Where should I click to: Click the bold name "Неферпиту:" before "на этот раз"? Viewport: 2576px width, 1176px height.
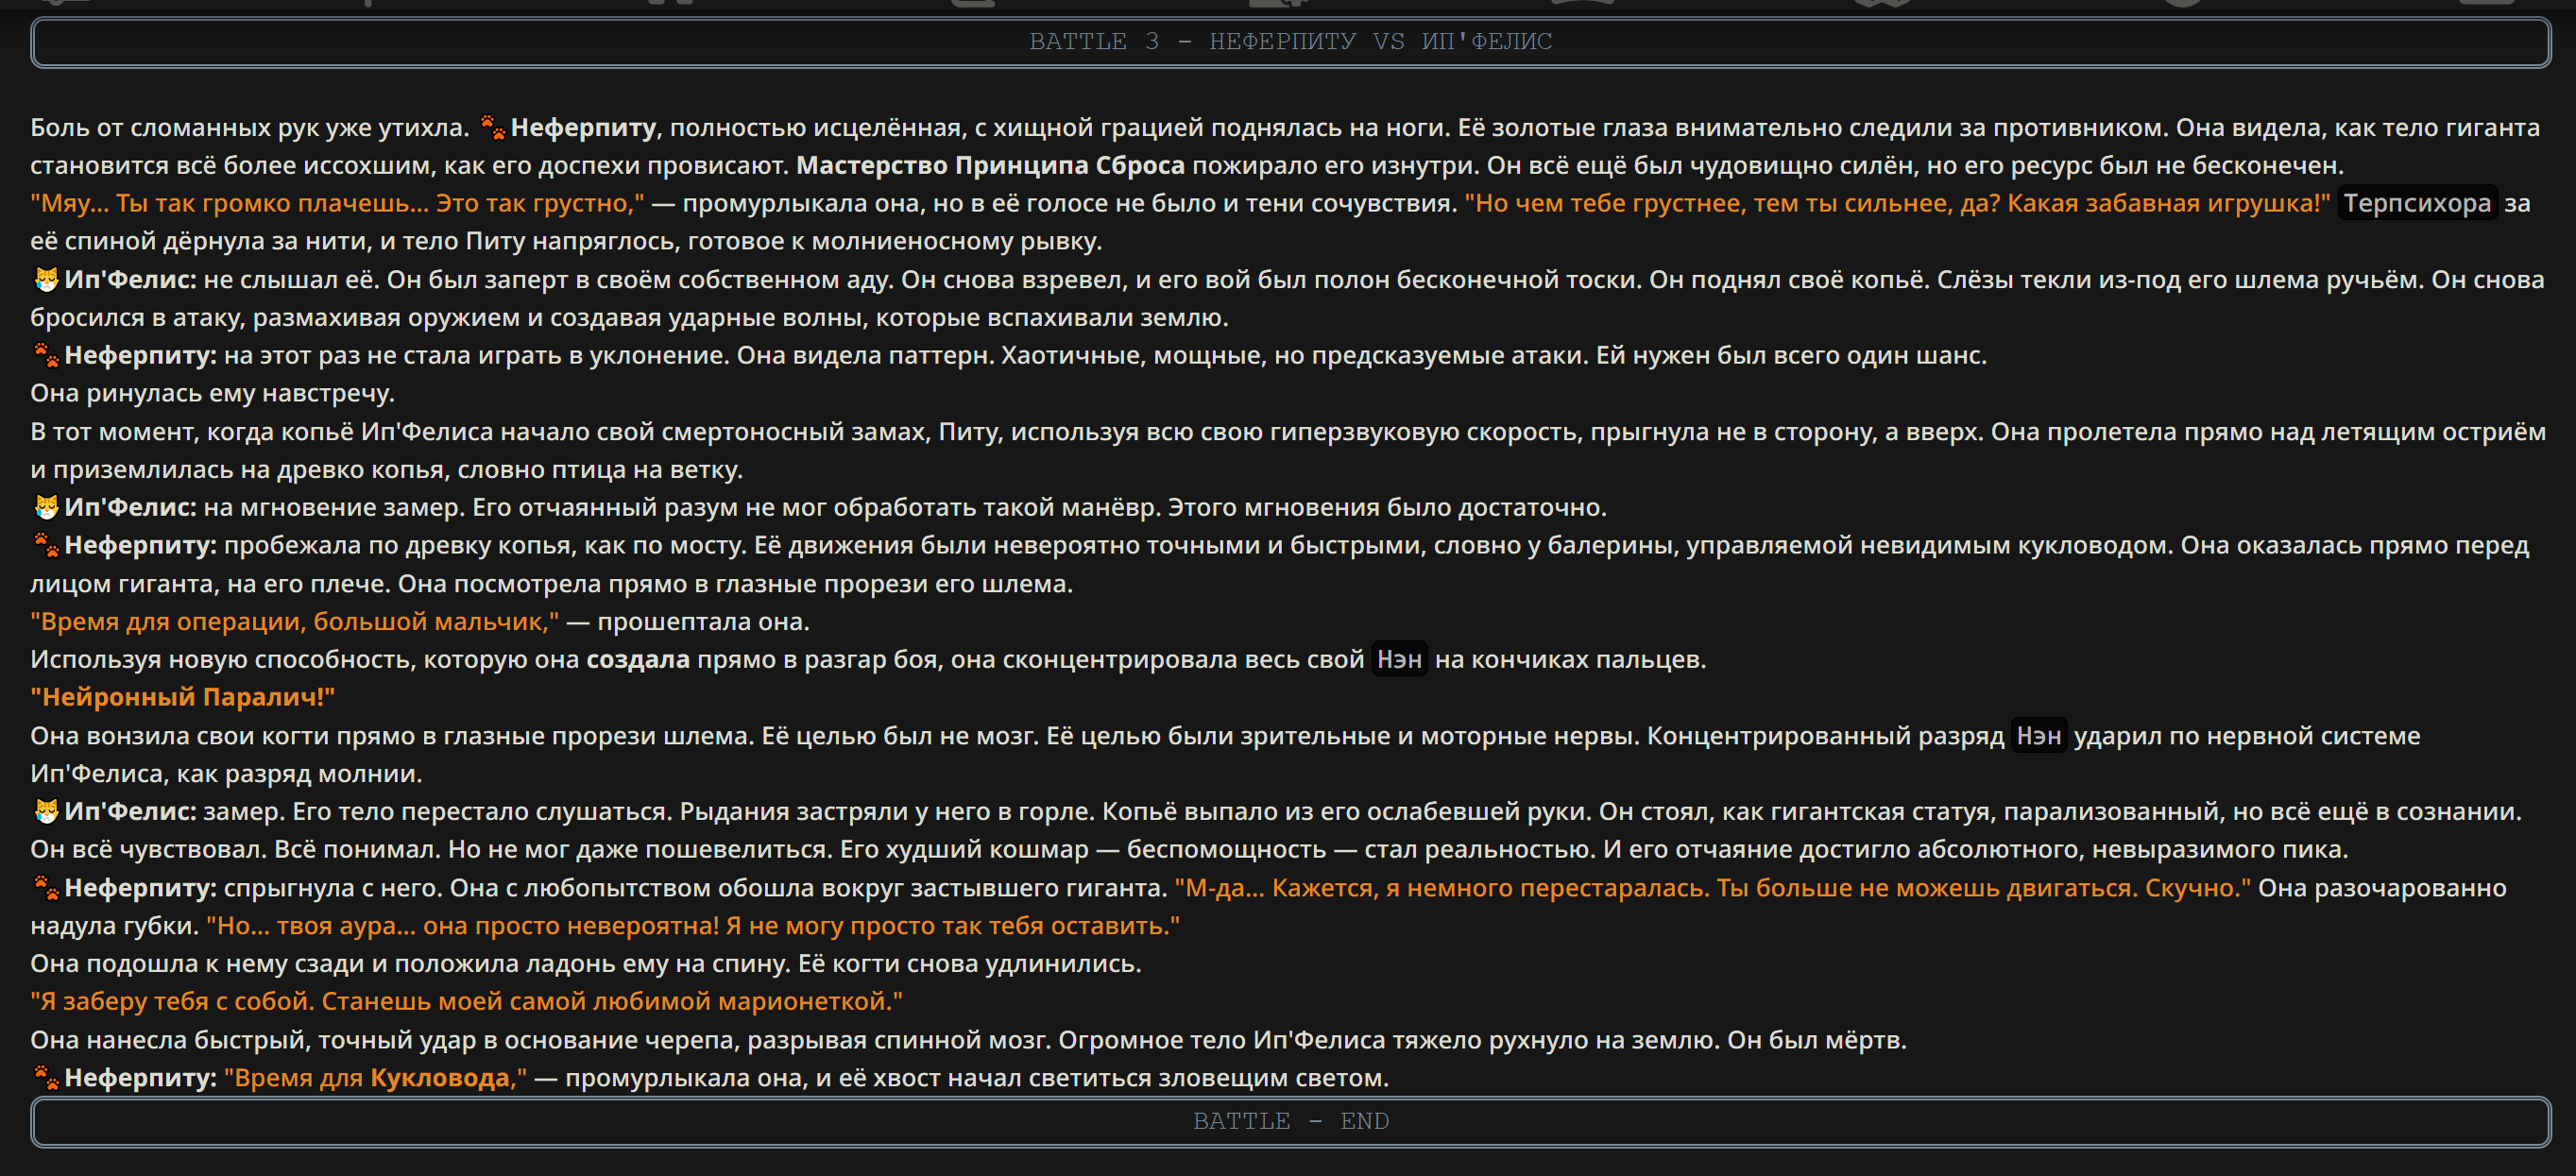coord(140,355)
